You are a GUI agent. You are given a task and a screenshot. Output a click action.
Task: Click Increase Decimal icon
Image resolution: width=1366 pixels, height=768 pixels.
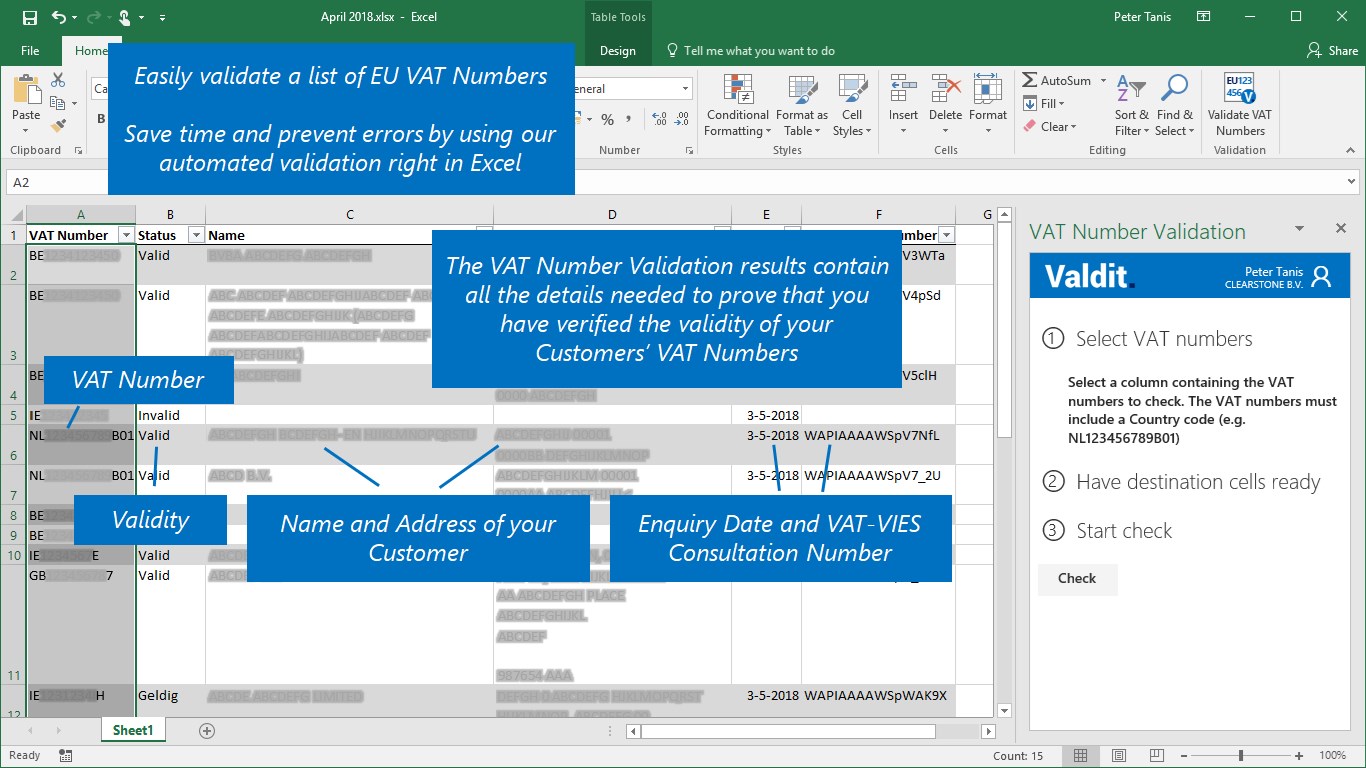[x=660, y=120]
